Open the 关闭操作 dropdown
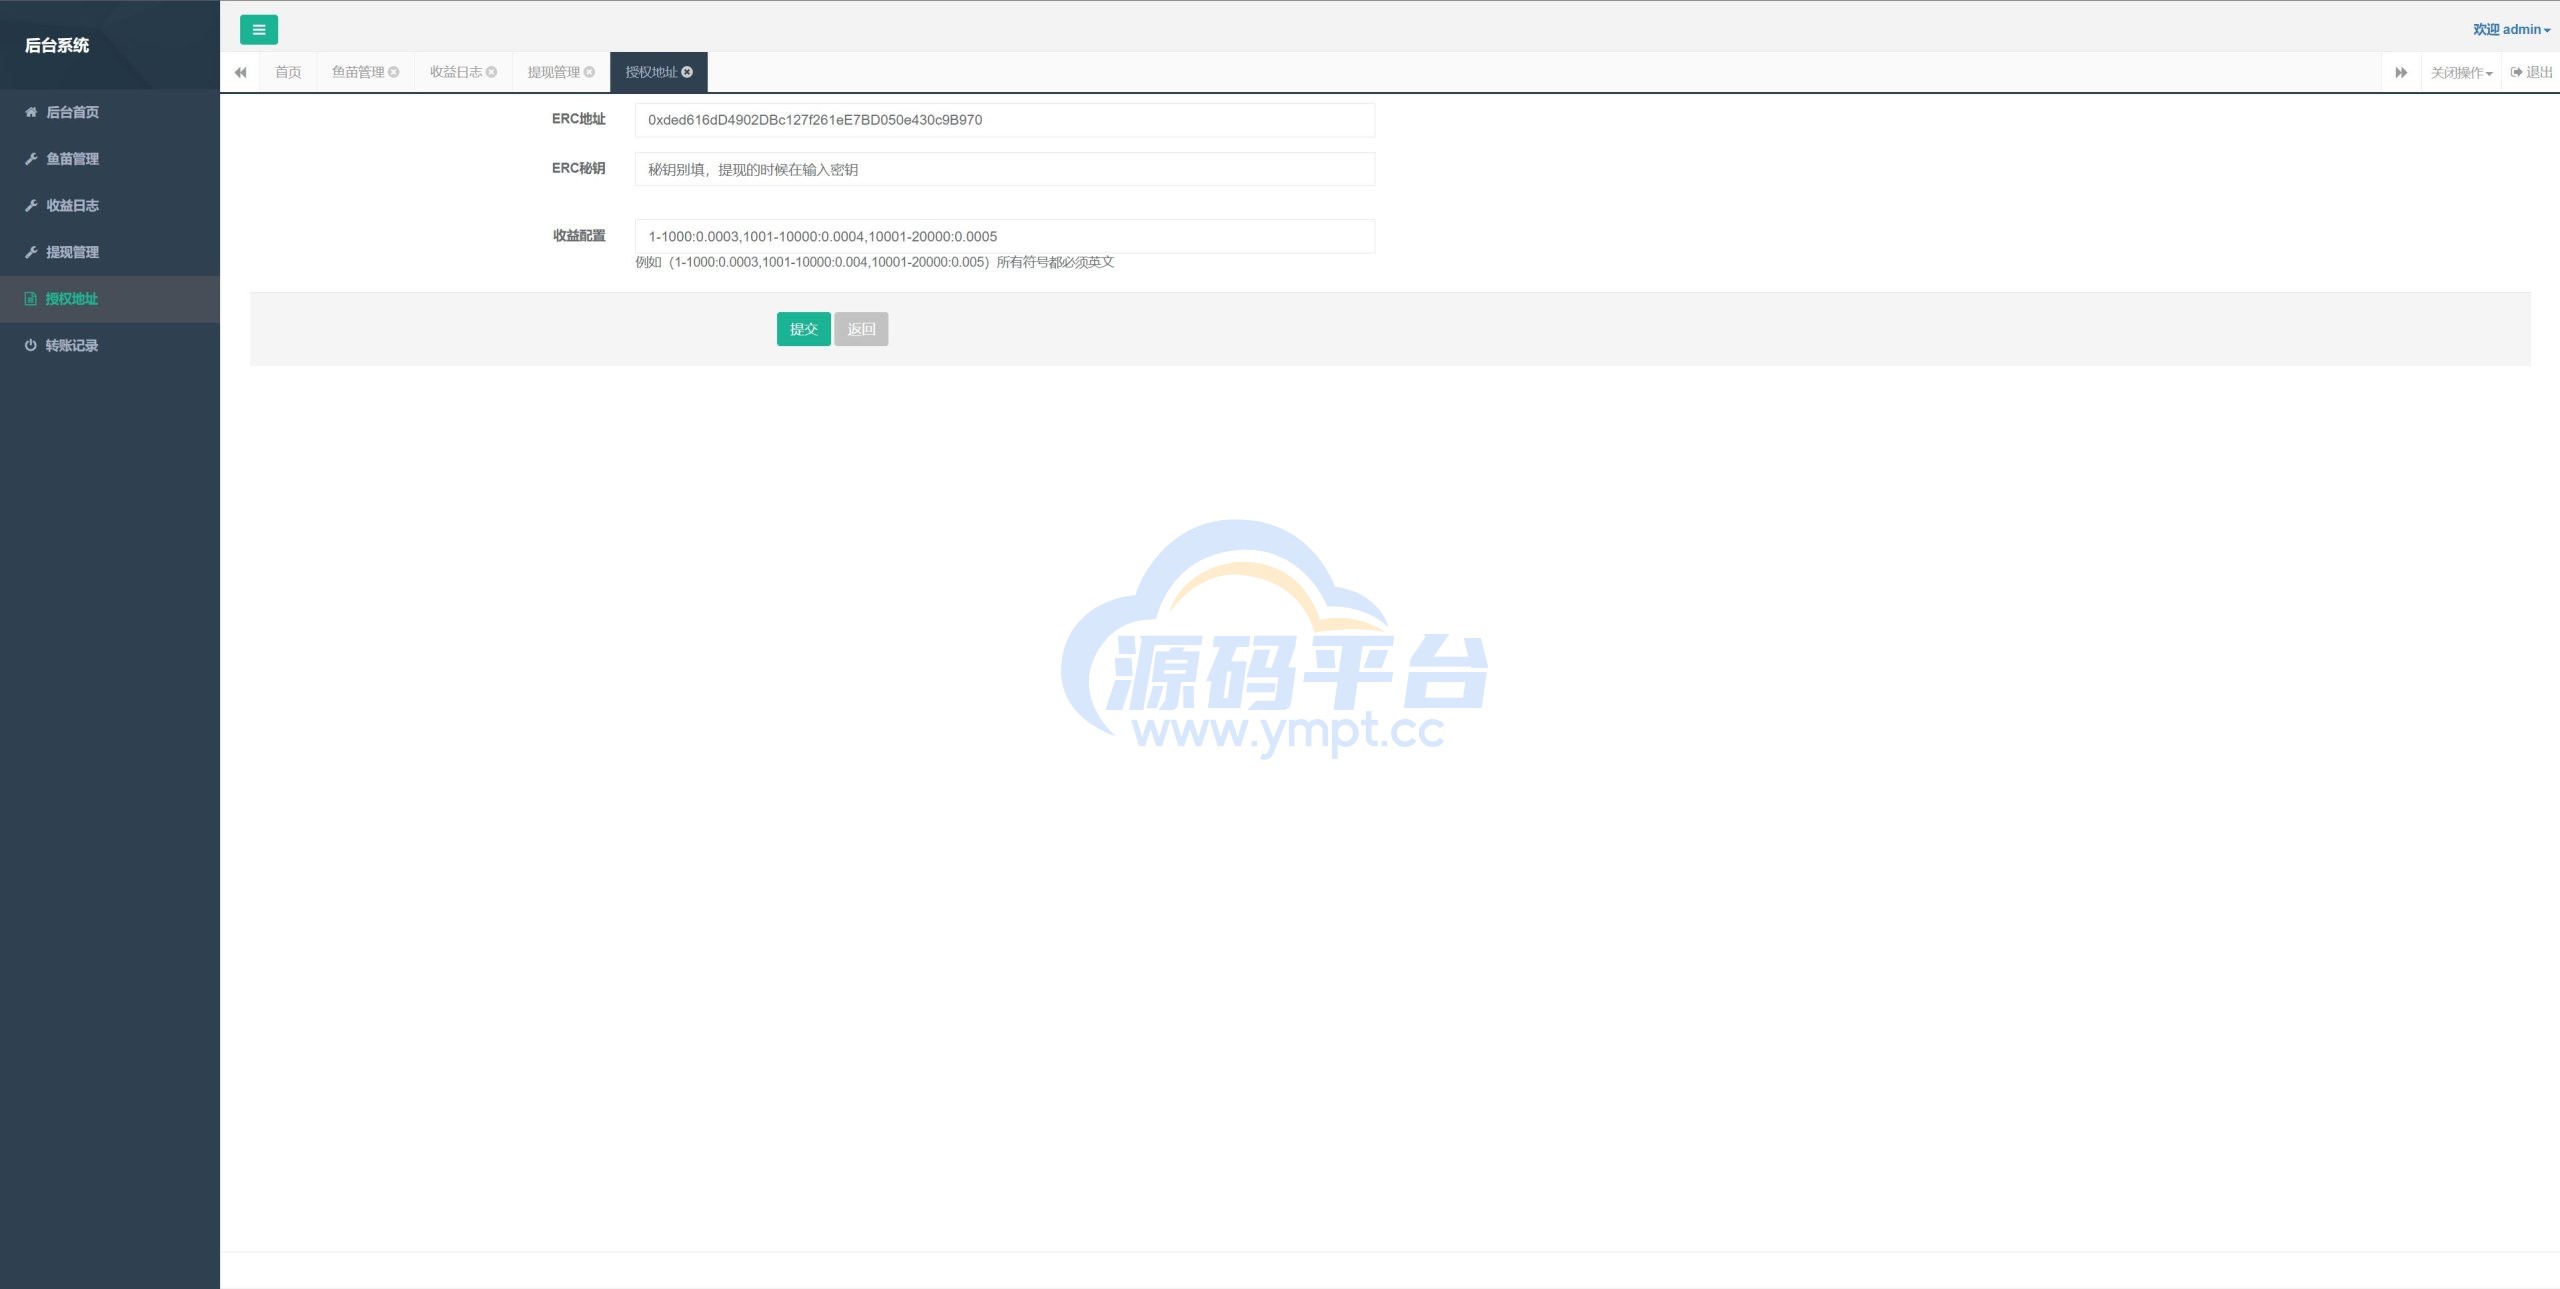The width and height of the screenshot is (2560, 1289). coord(2461,72)
